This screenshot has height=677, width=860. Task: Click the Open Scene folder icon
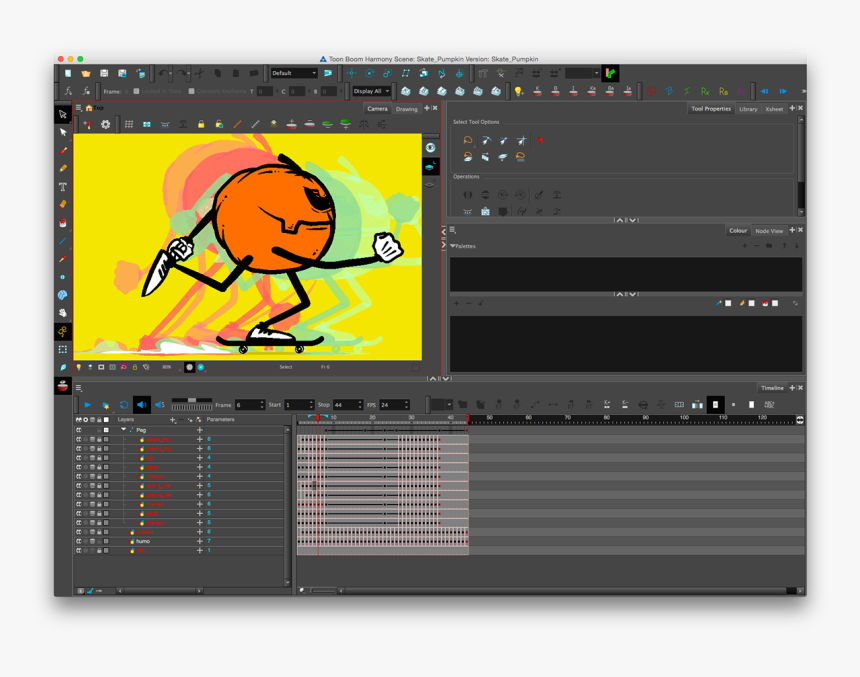[86, 74]
